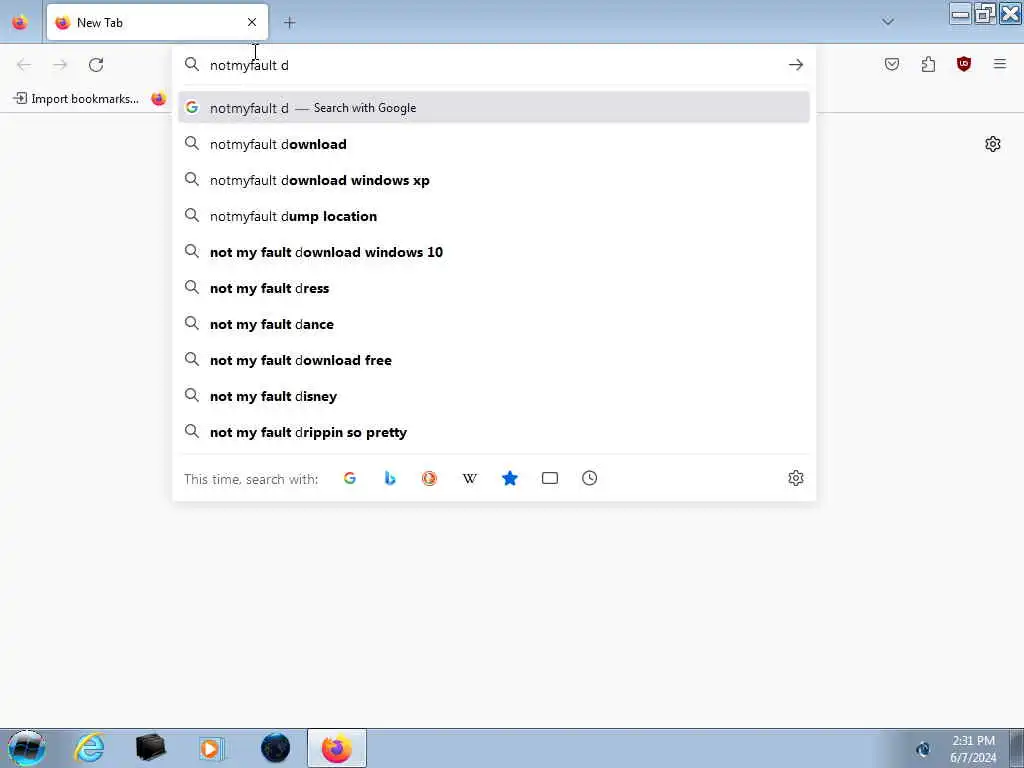This screenshot has width=1024, height=768.
Task: Search this time with Bing icon
Action: 390,479
